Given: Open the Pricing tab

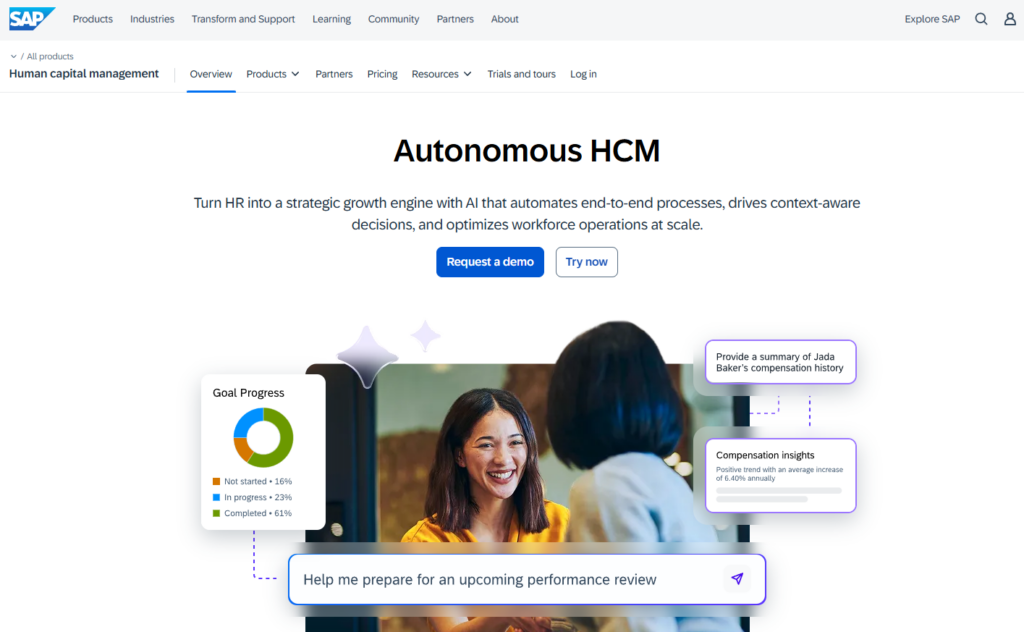Looking at the screenshot, I should coord(382,74).
